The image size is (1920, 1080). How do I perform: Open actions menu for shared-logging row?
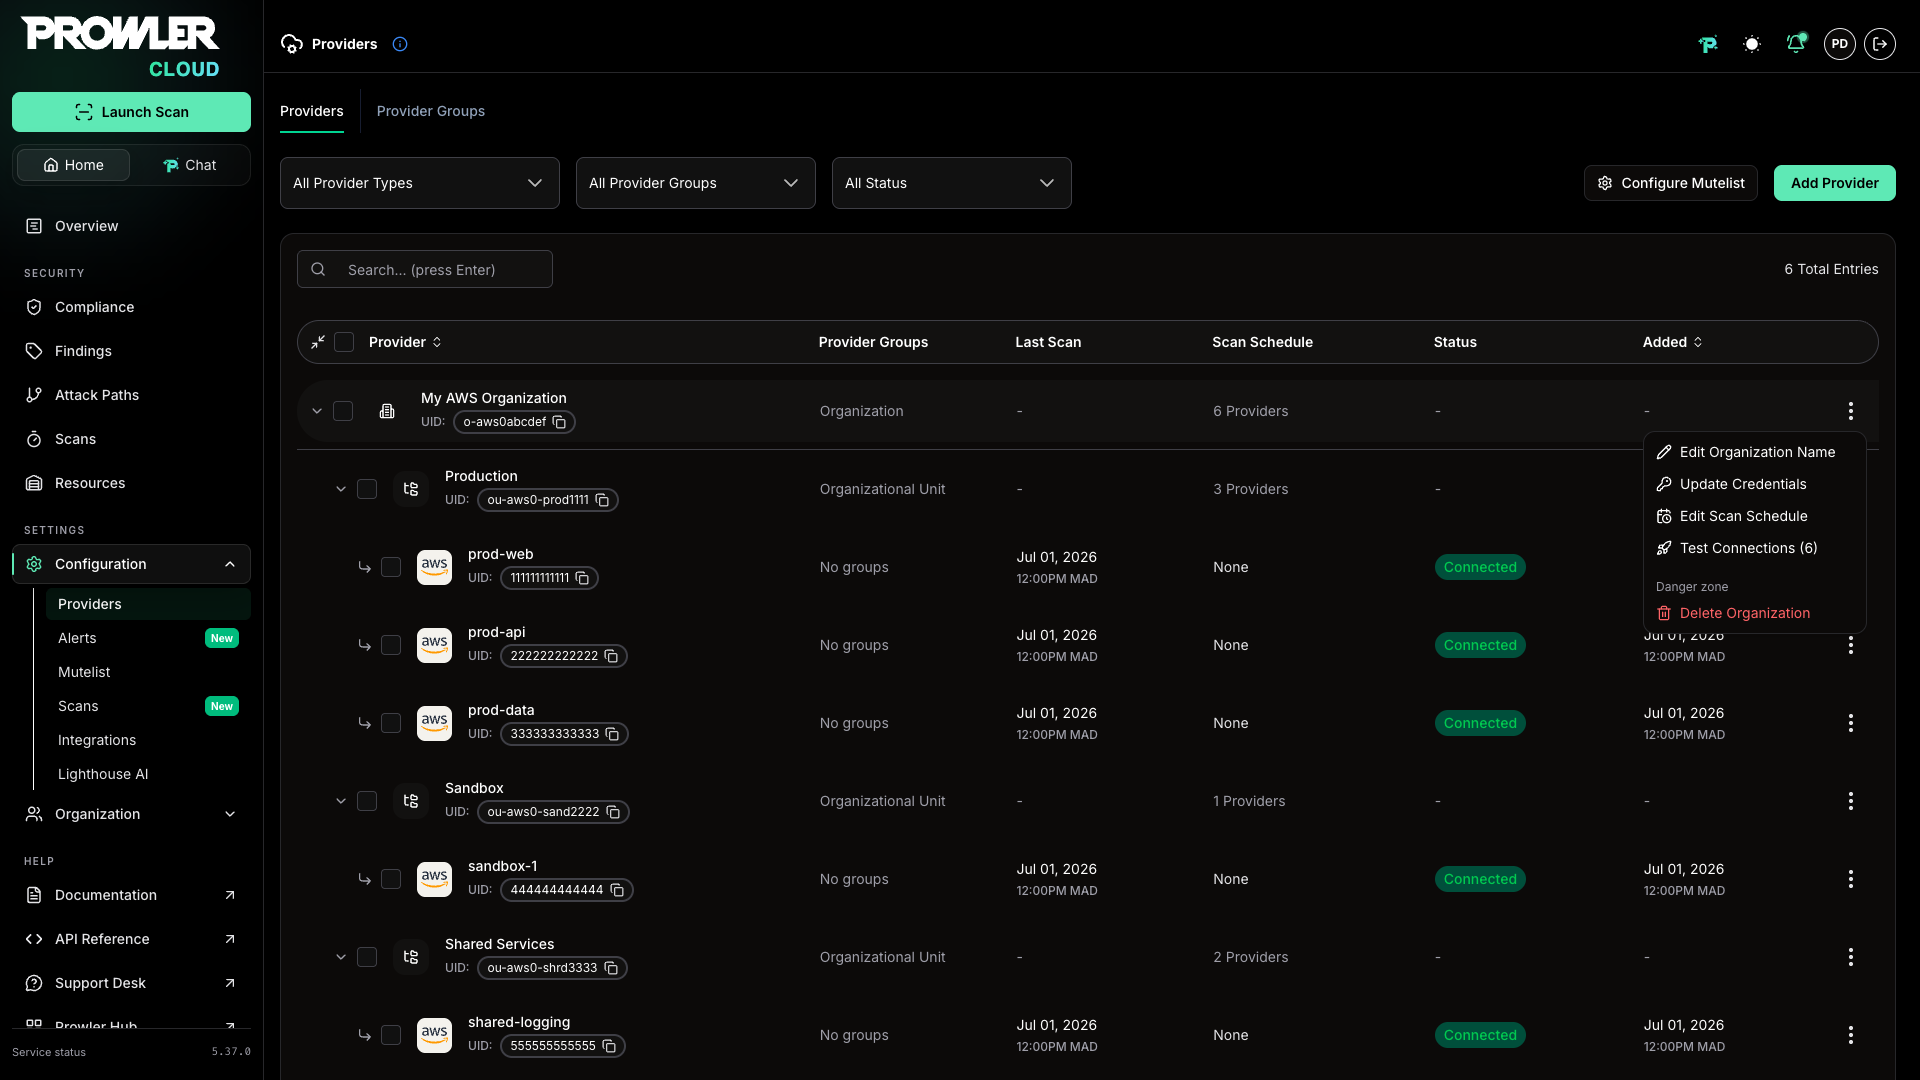[1851, 1035]
